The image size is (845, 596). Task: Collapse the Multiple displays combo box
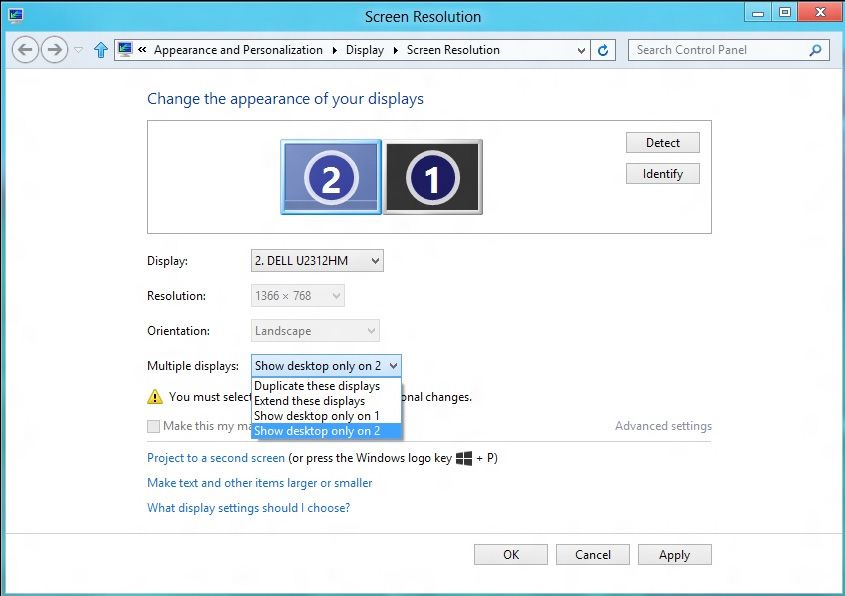(327, 366)
